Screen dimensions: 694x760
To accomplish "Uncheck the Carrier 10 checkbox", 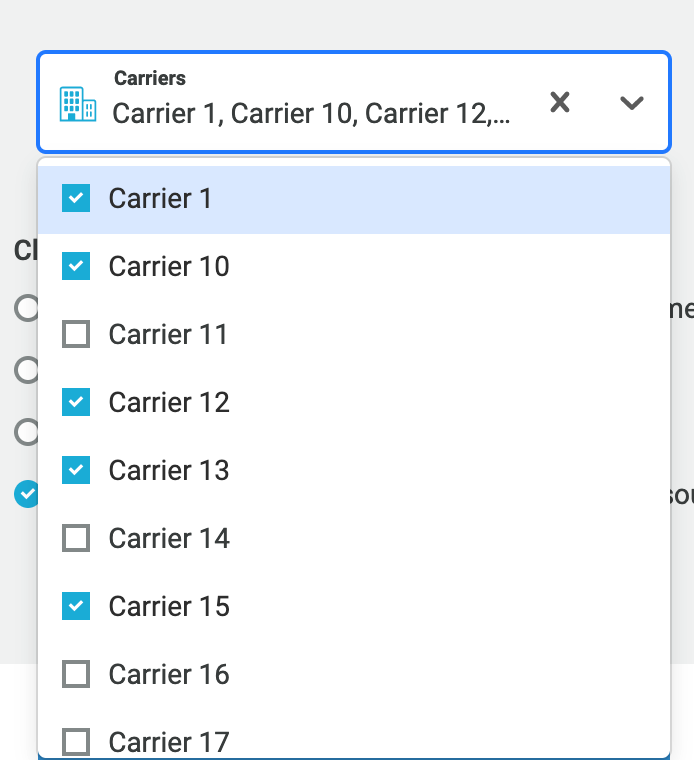I will [76, 266].
